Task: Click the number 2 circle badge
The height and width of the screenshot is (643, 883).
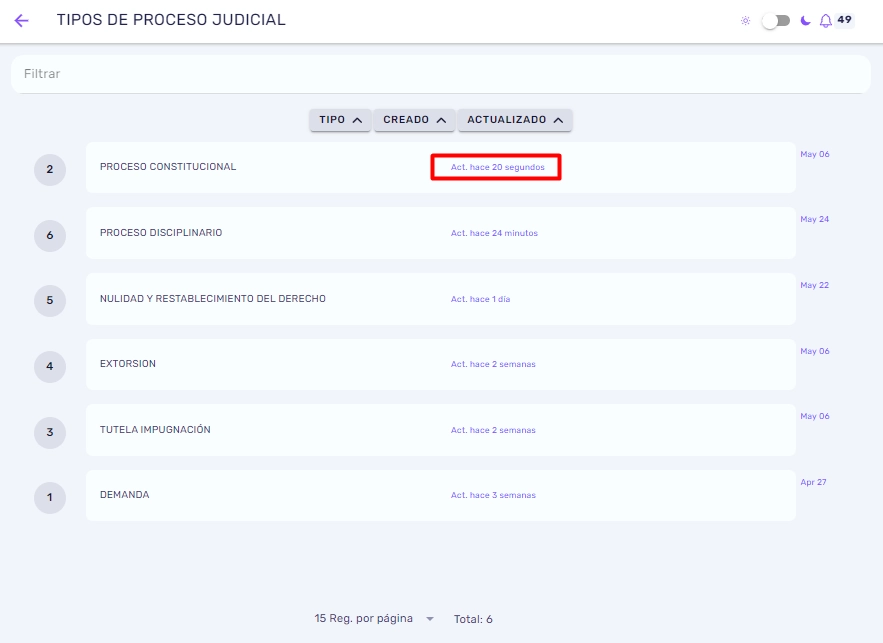Action: pyautogui.click(x=50, y=169)
